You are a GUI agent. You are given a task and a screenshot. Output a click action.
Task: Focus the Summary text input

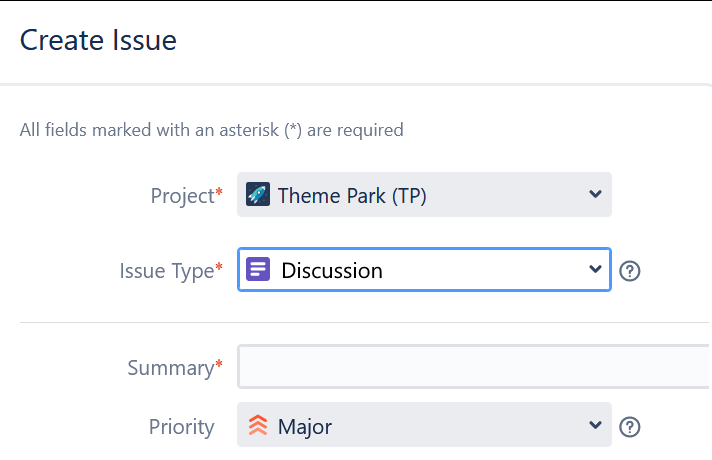[473, 366]
